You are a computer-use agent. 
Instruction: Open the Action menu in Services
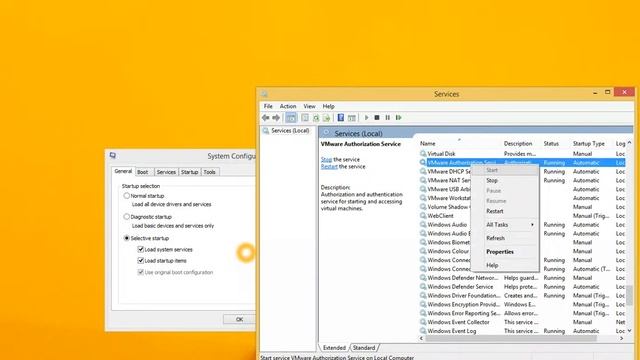[x=288, y=106]
